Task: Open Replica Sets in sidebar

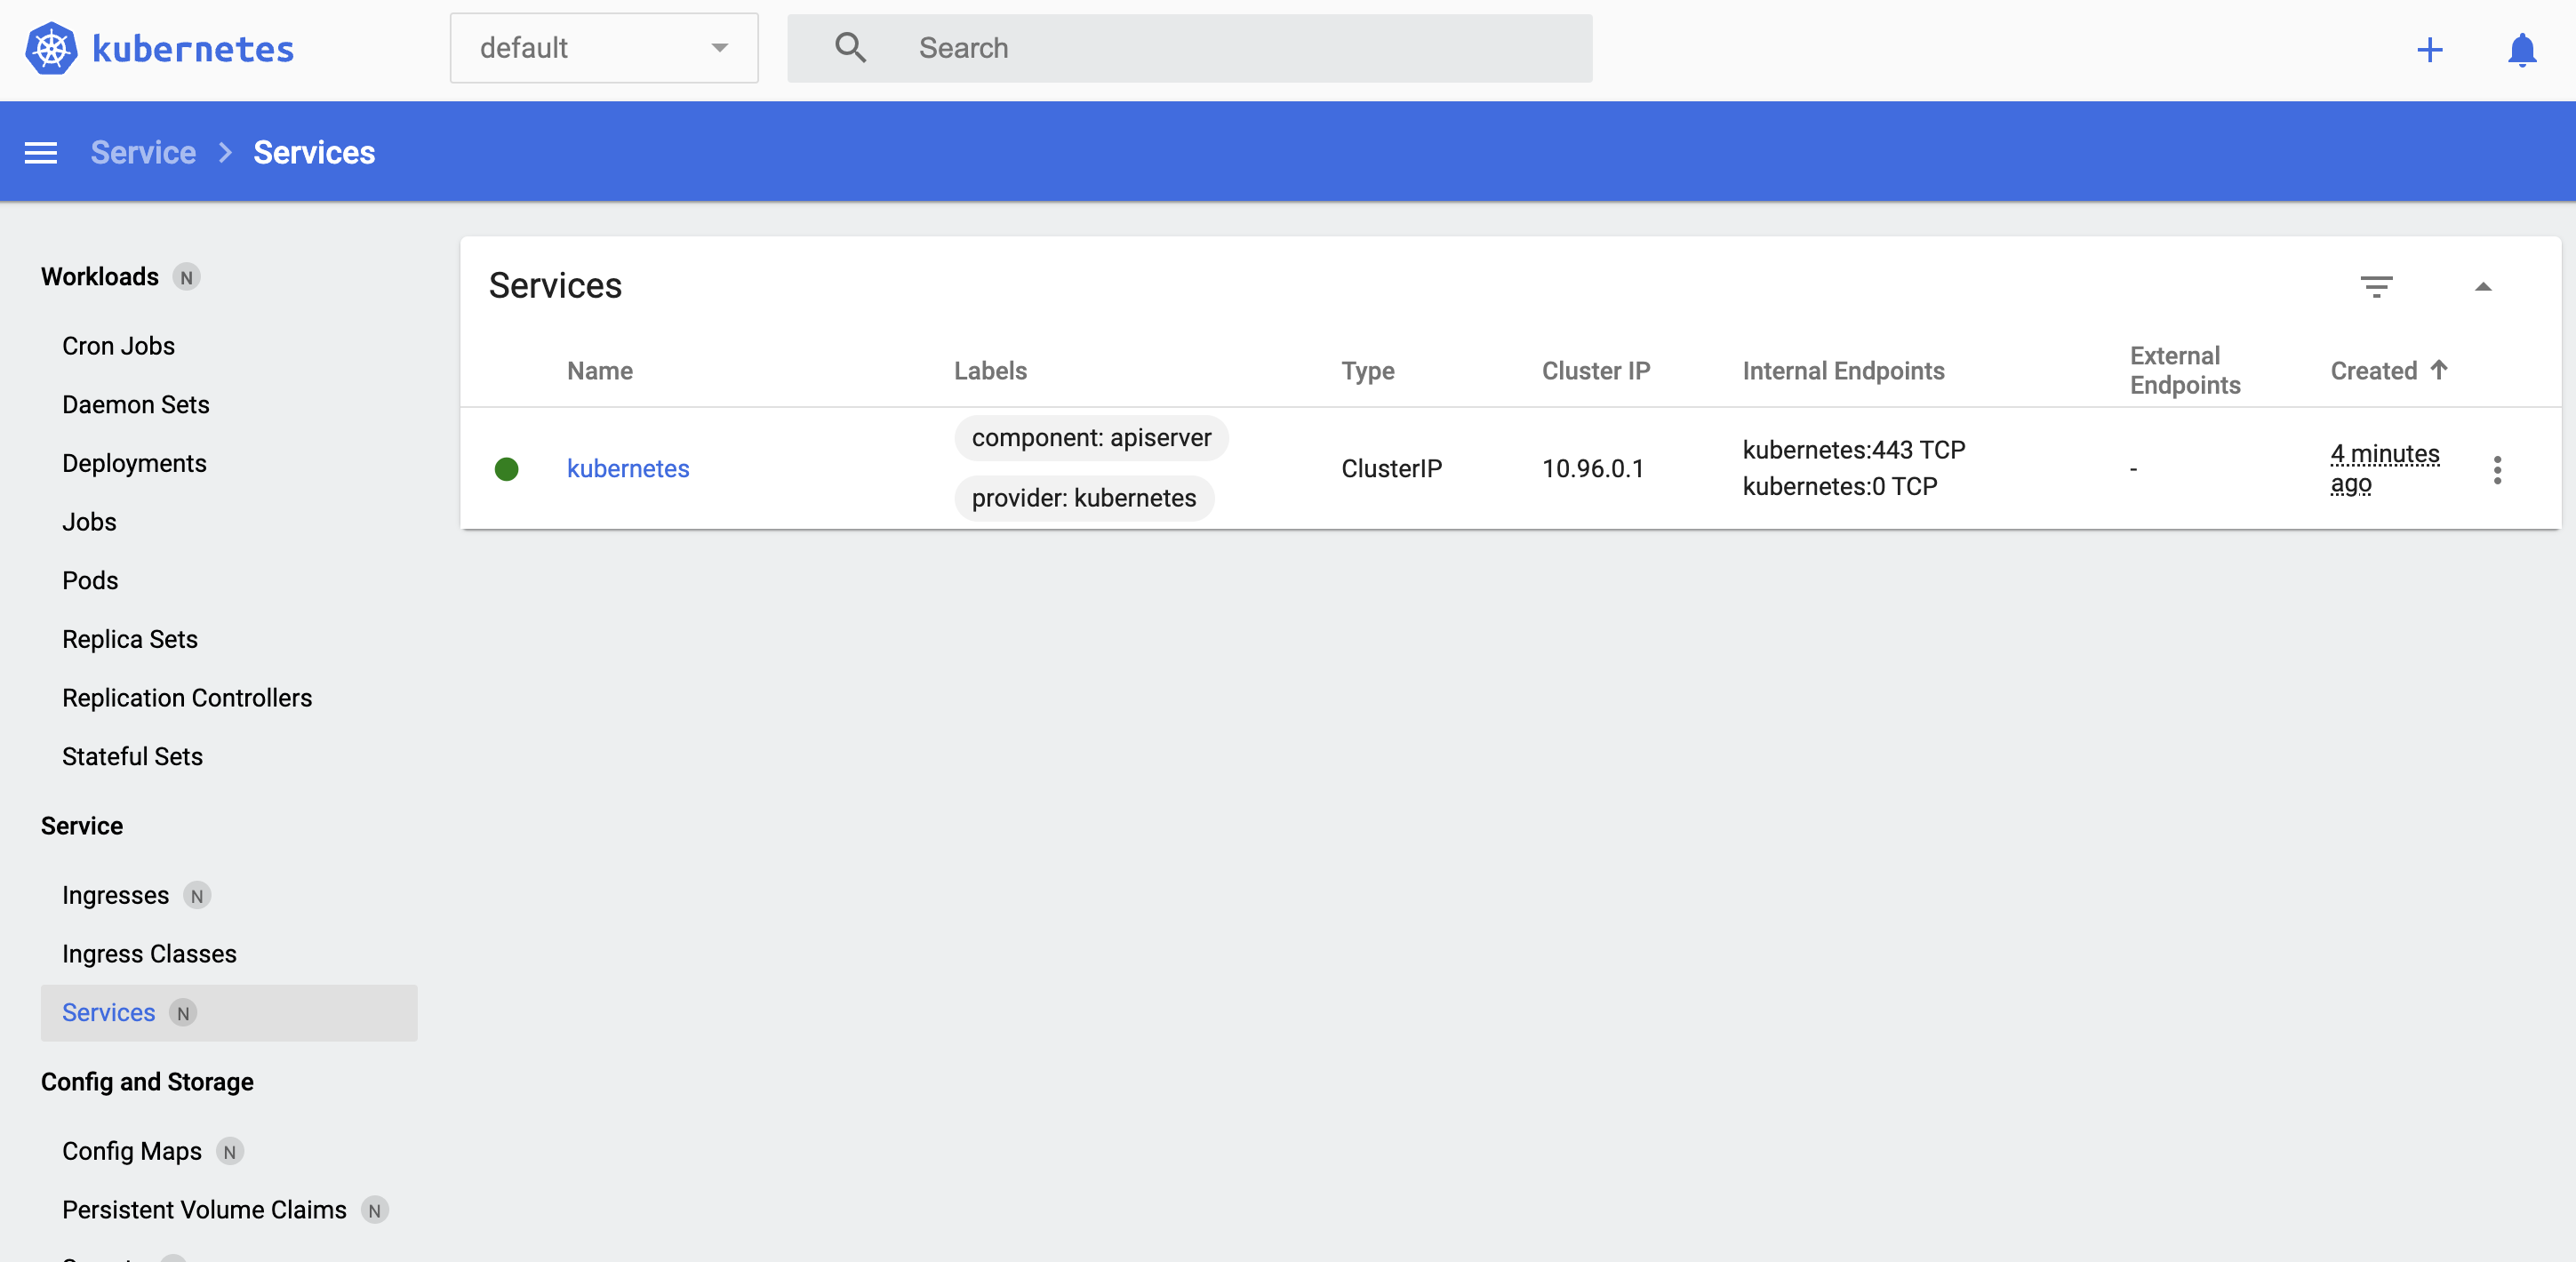Action: pyautogui.click(x=130, y=639)
